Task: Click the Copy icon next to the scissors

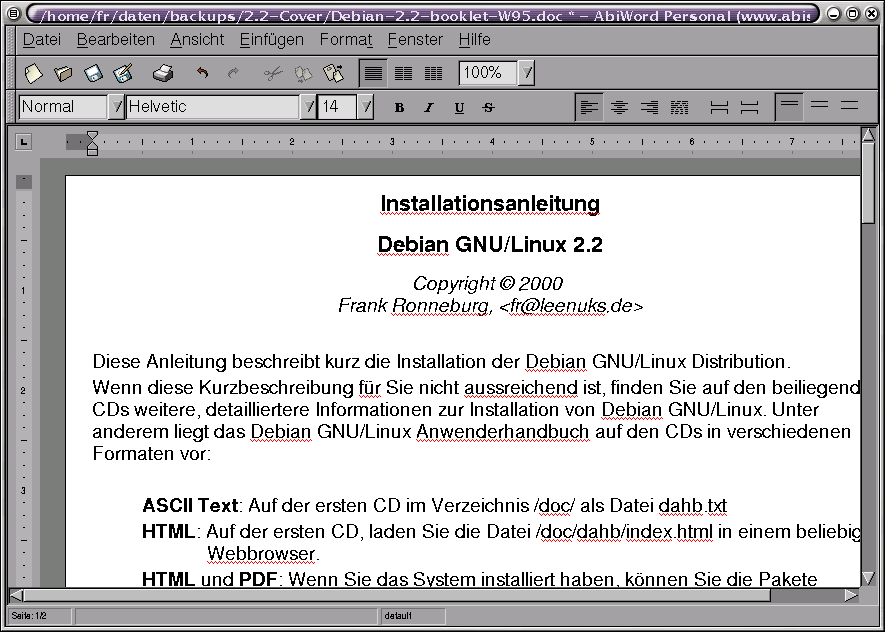Action: point(303,73)
